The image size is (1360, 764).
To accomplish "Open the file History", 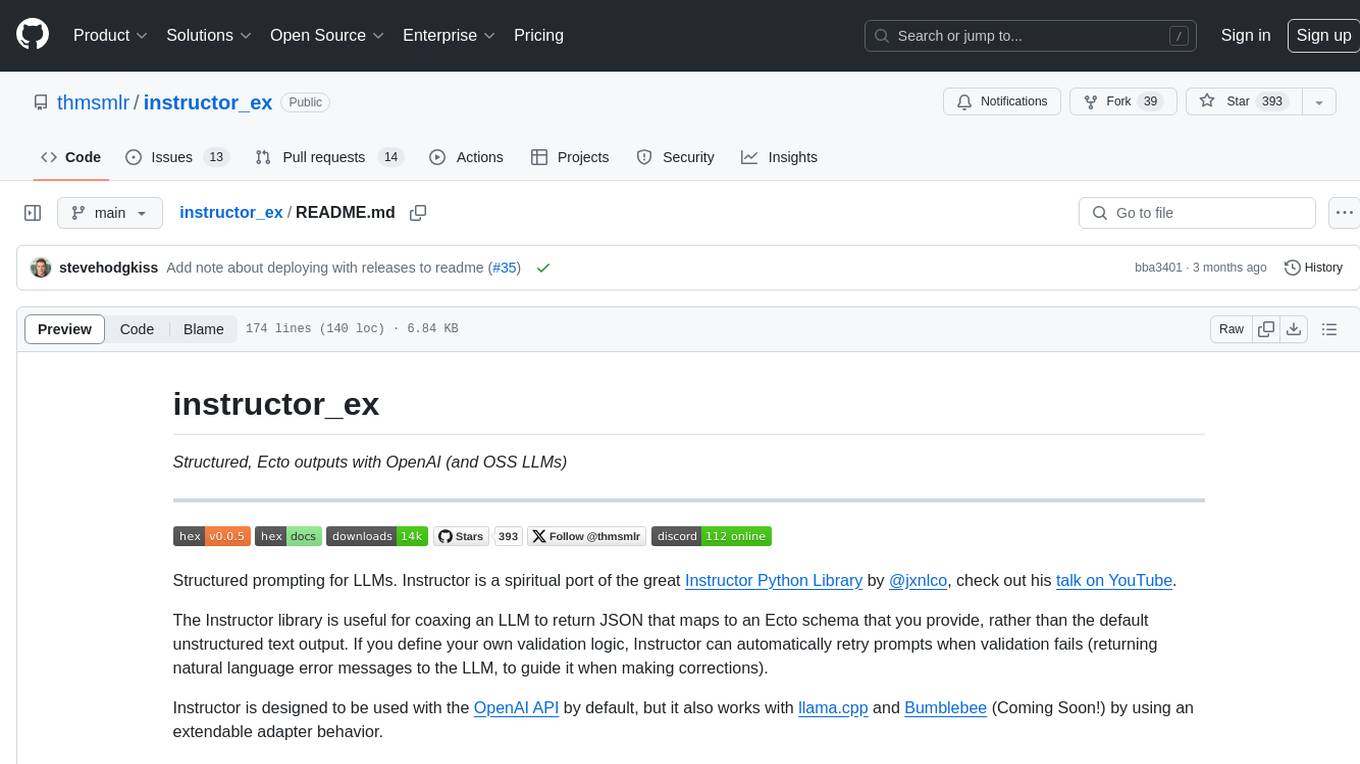I will (1313, 268).
